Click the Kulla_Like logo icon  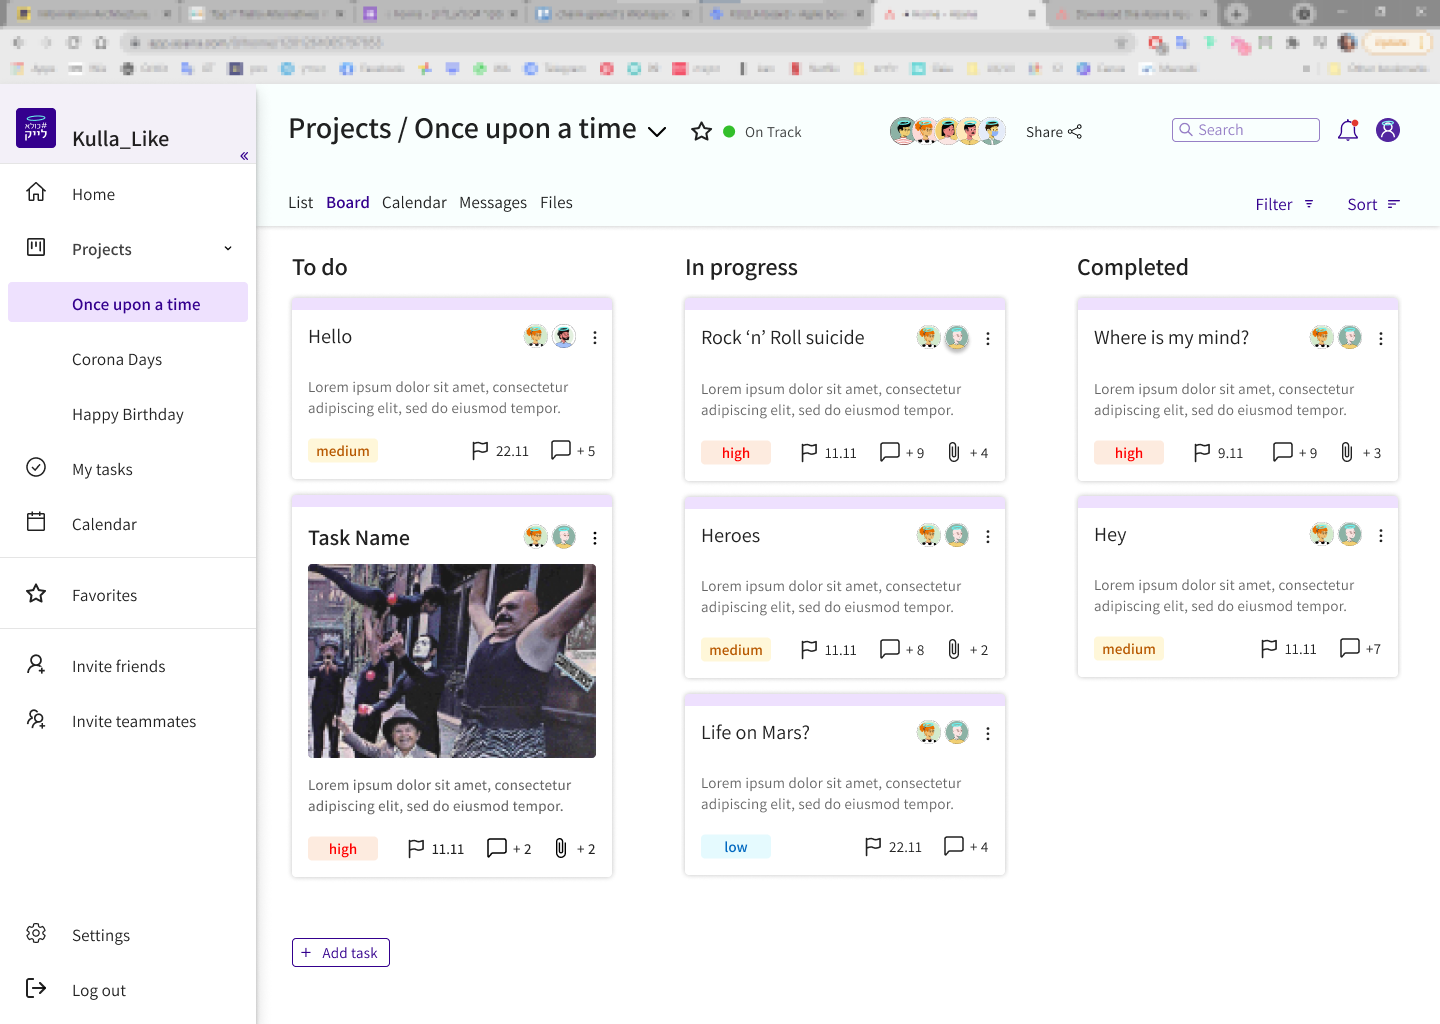[36, 128]
